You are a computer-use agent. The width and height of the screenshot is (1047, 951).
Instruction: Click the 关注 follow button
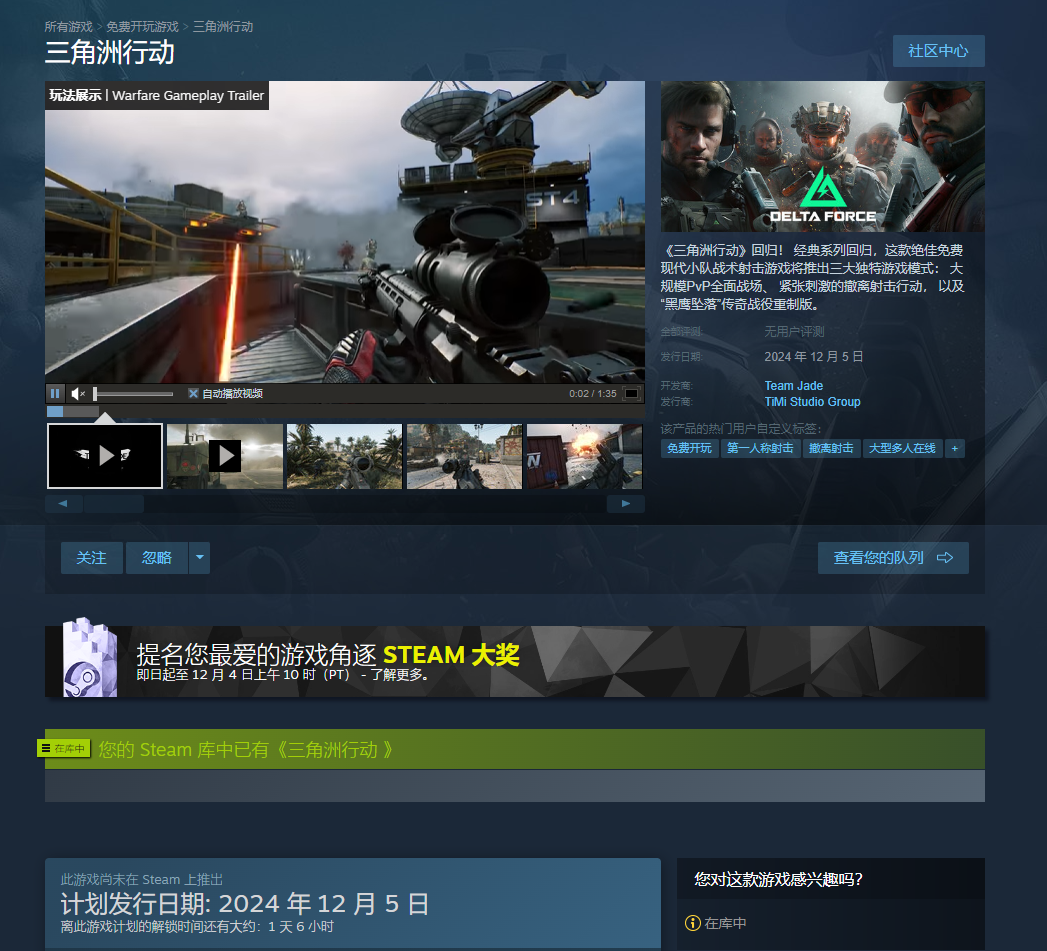(x=91, y=558)
